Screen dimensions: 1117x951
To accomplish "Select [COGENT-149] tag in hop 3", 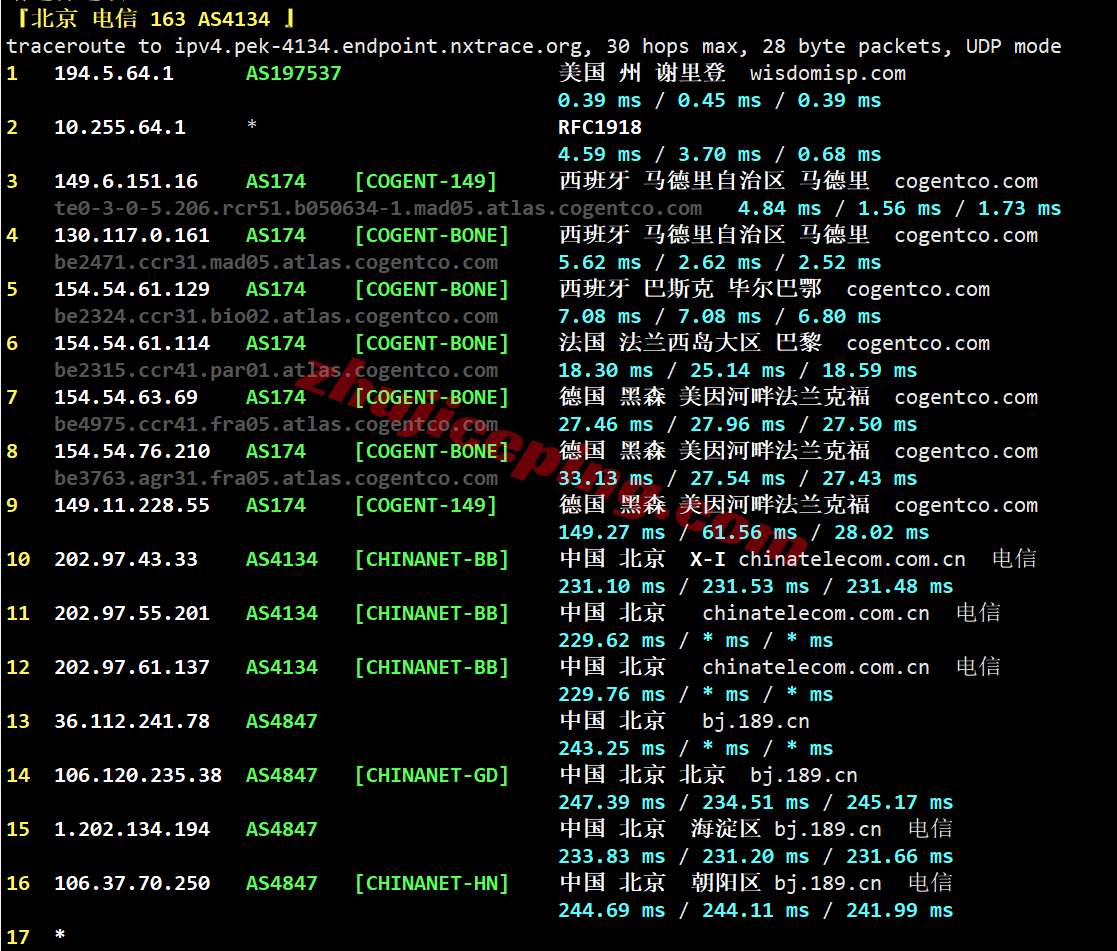I will 425,182.
